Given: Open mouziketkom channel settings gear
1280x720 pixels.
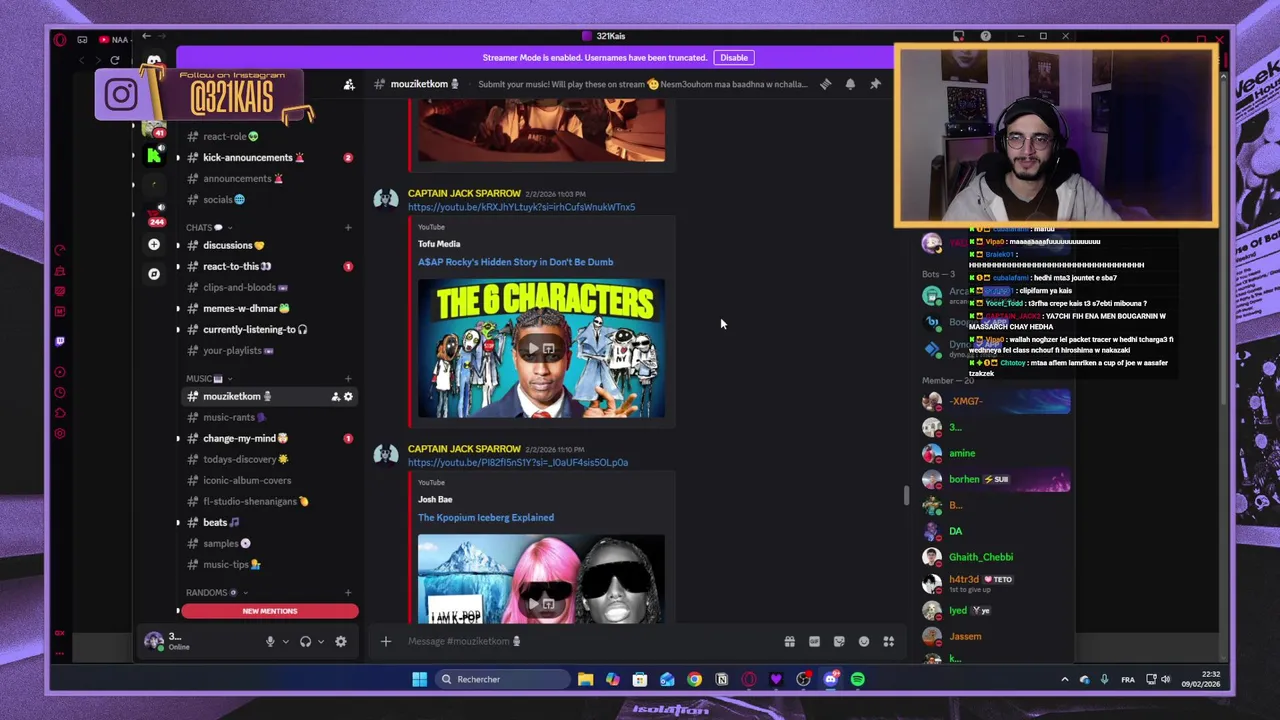Looking at the screenshot, I should 348,397.
